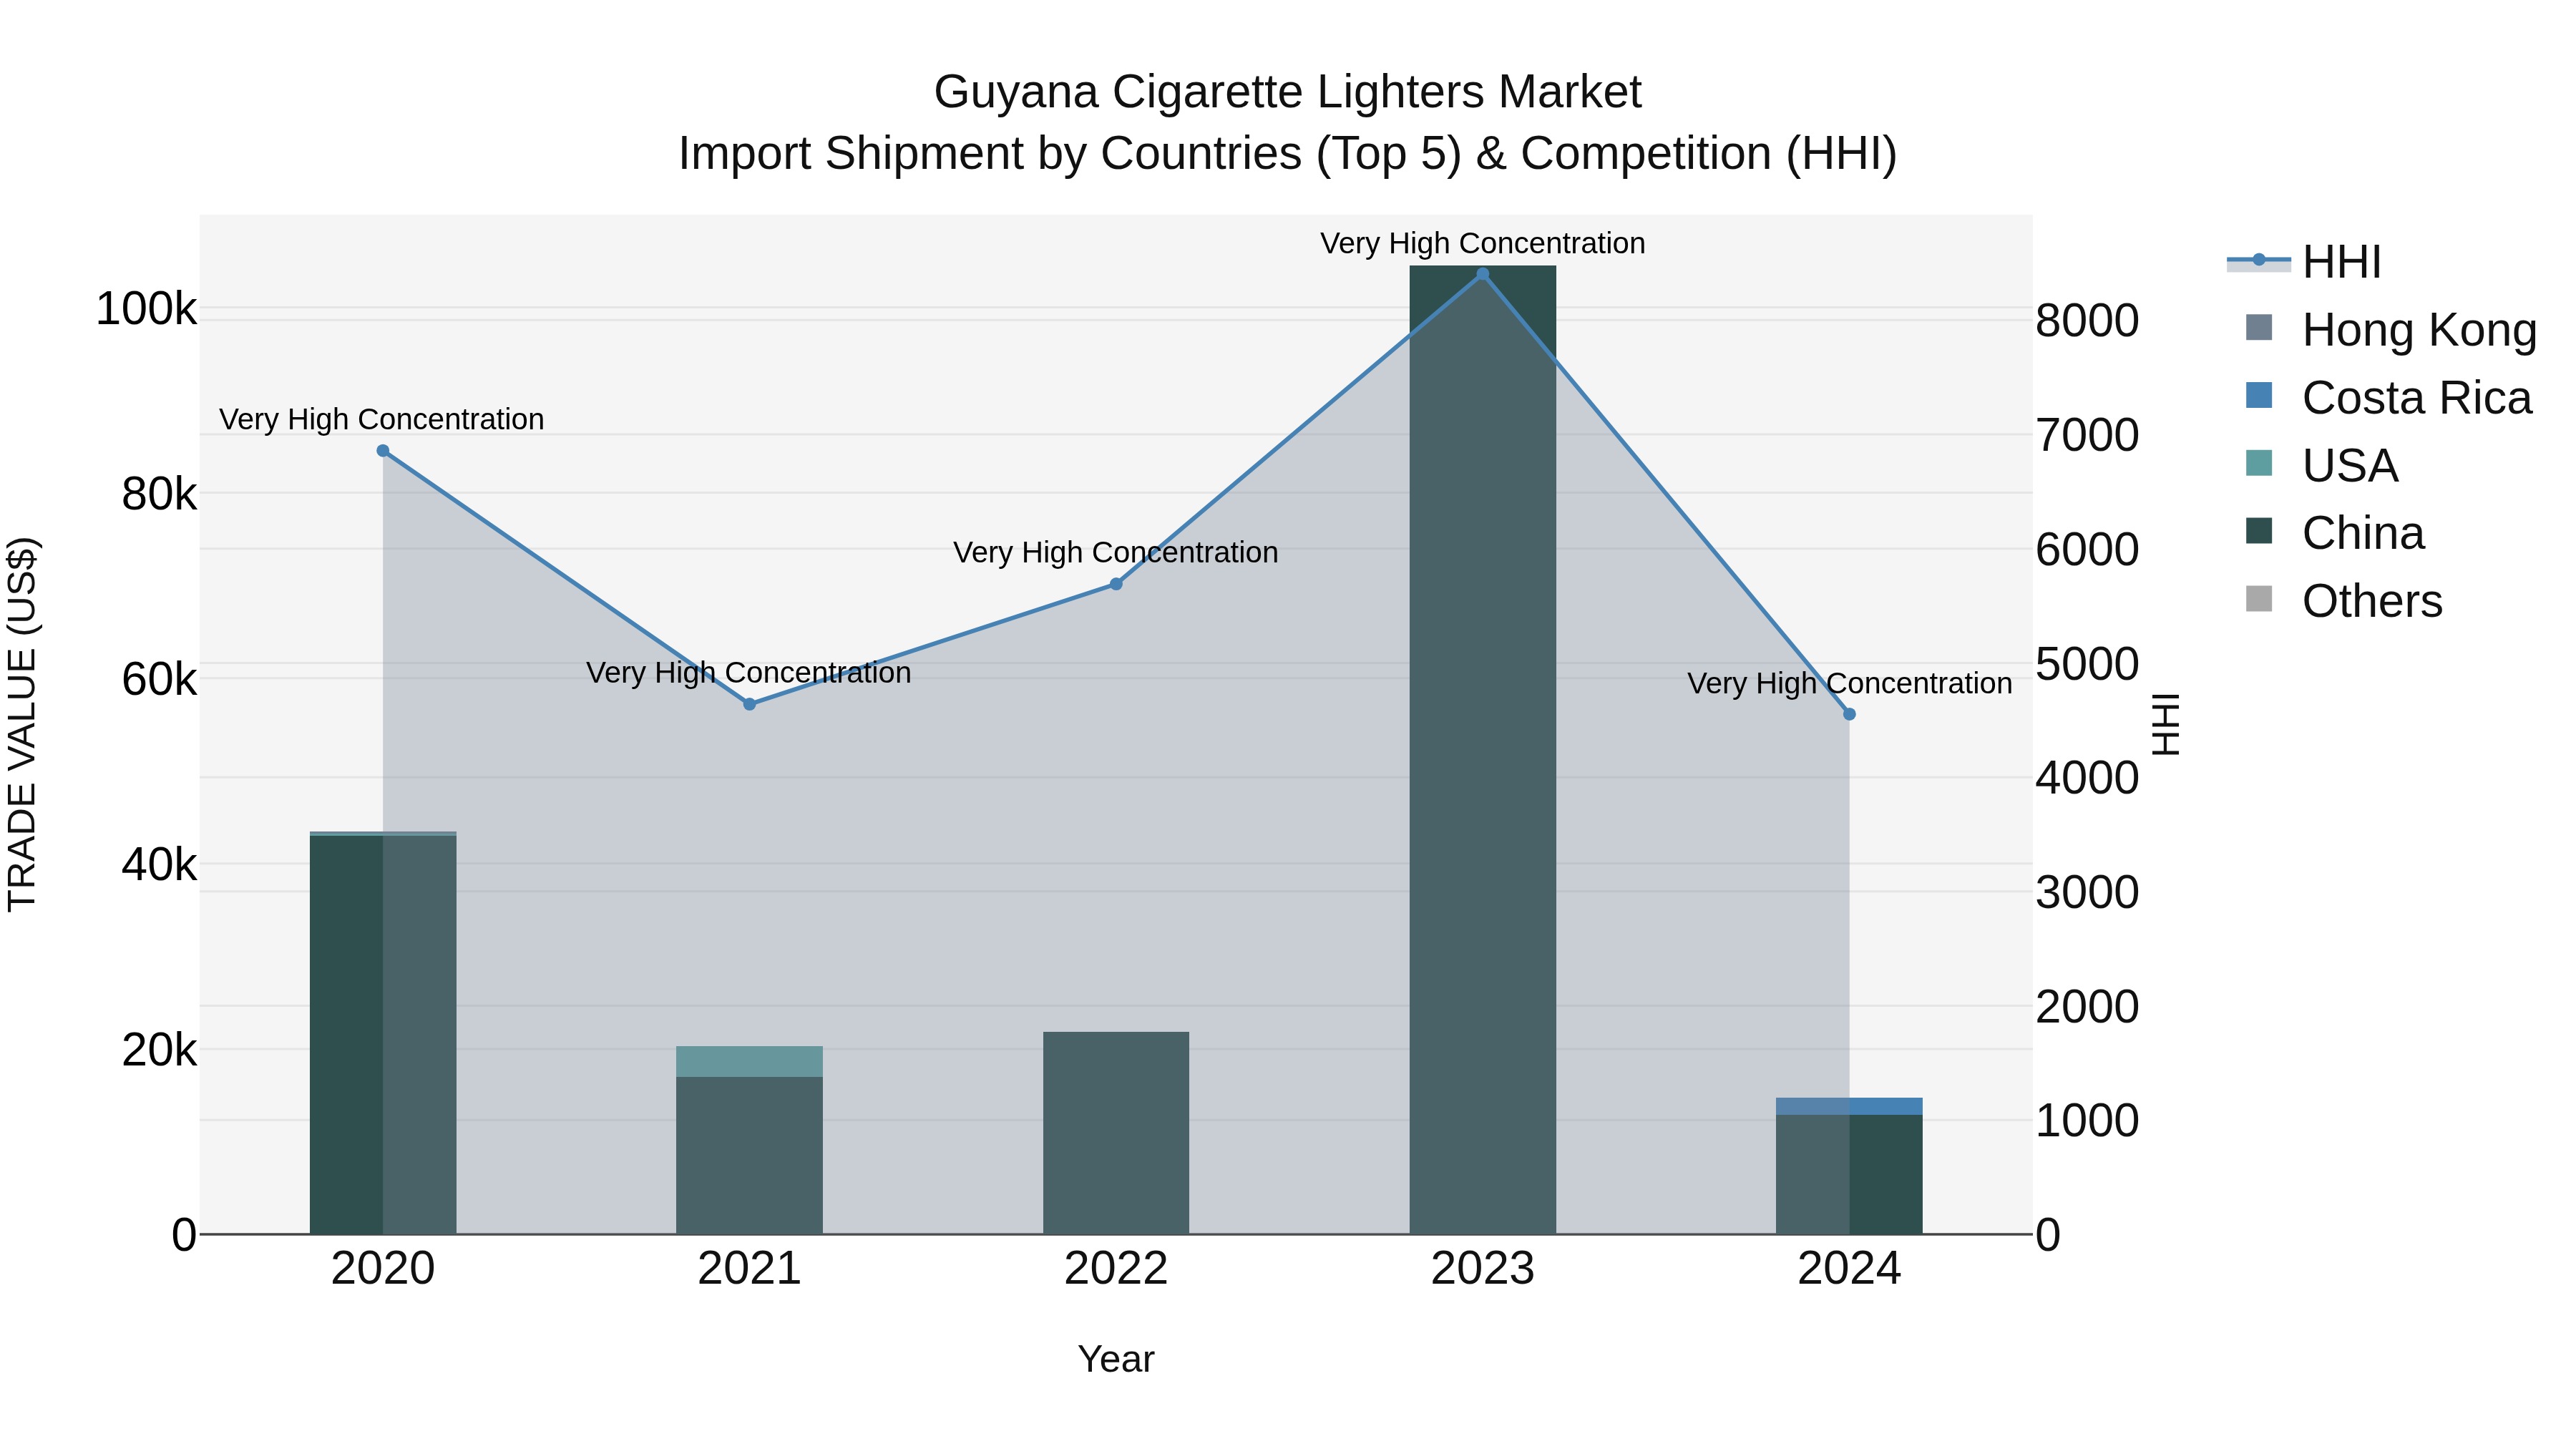Click the Hong Kong legend color swatch
The image size is (2576, 1449).
2259,328
